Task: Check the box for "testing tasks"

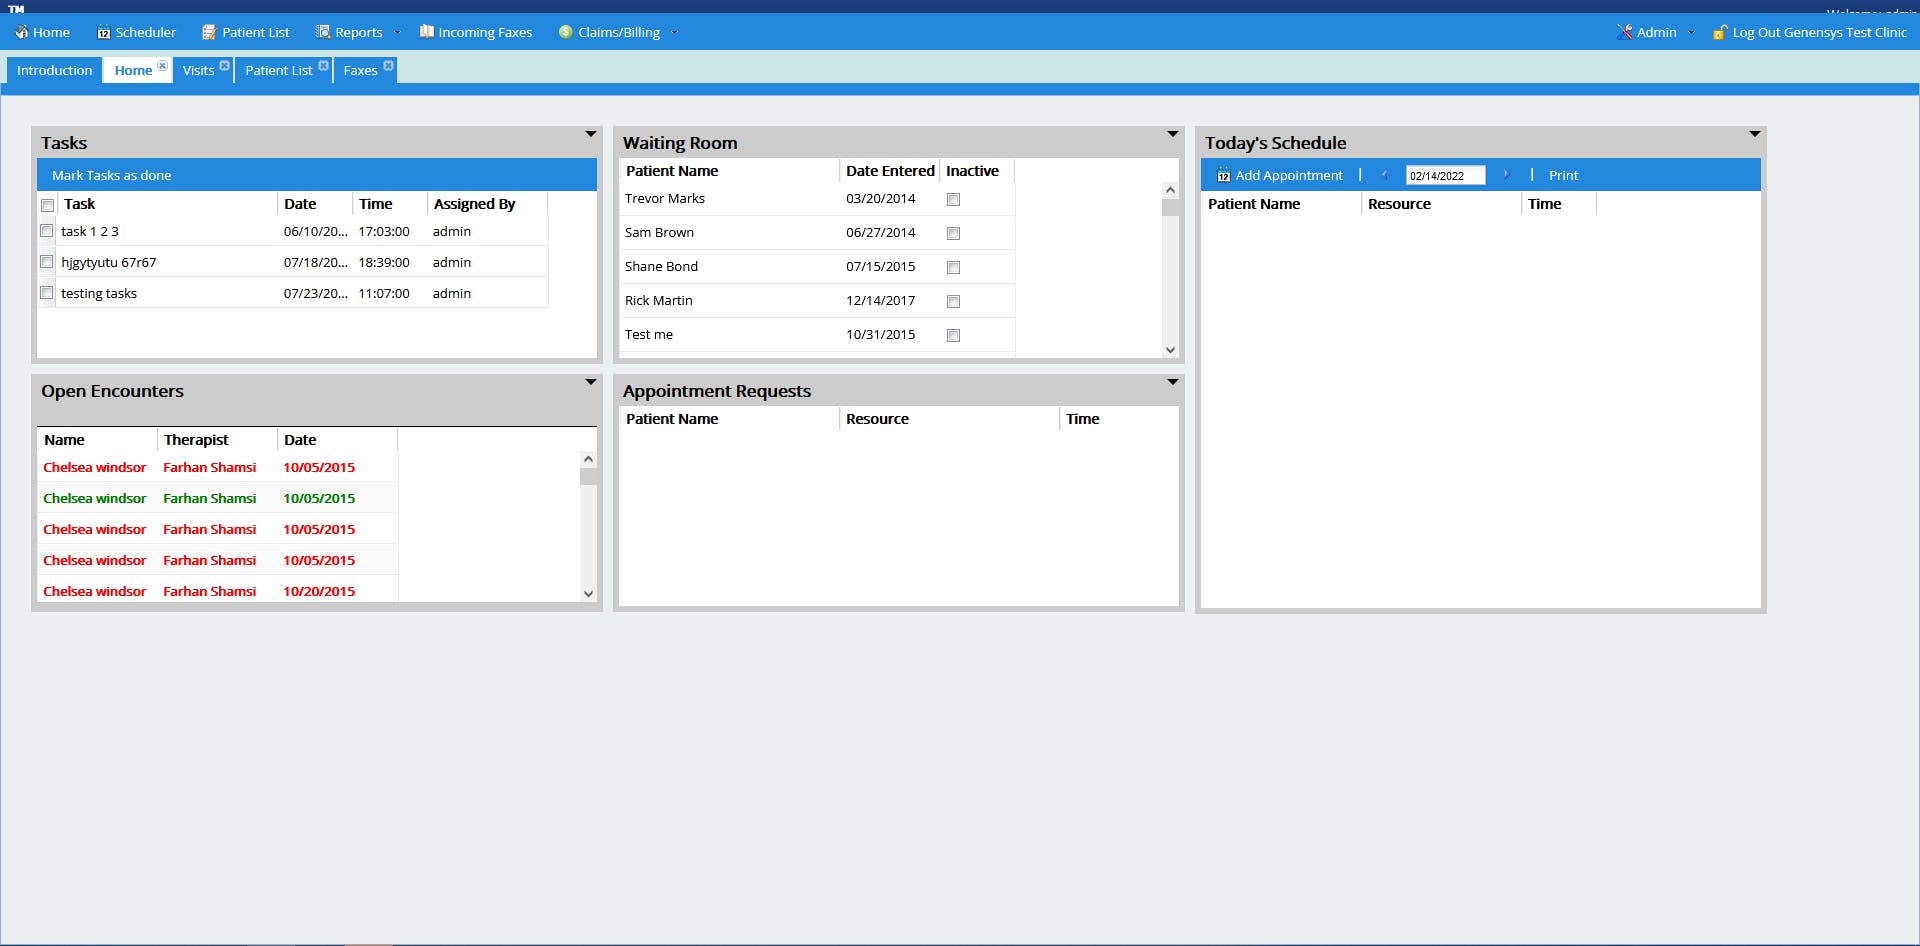Action: click(x=47, y=293)
